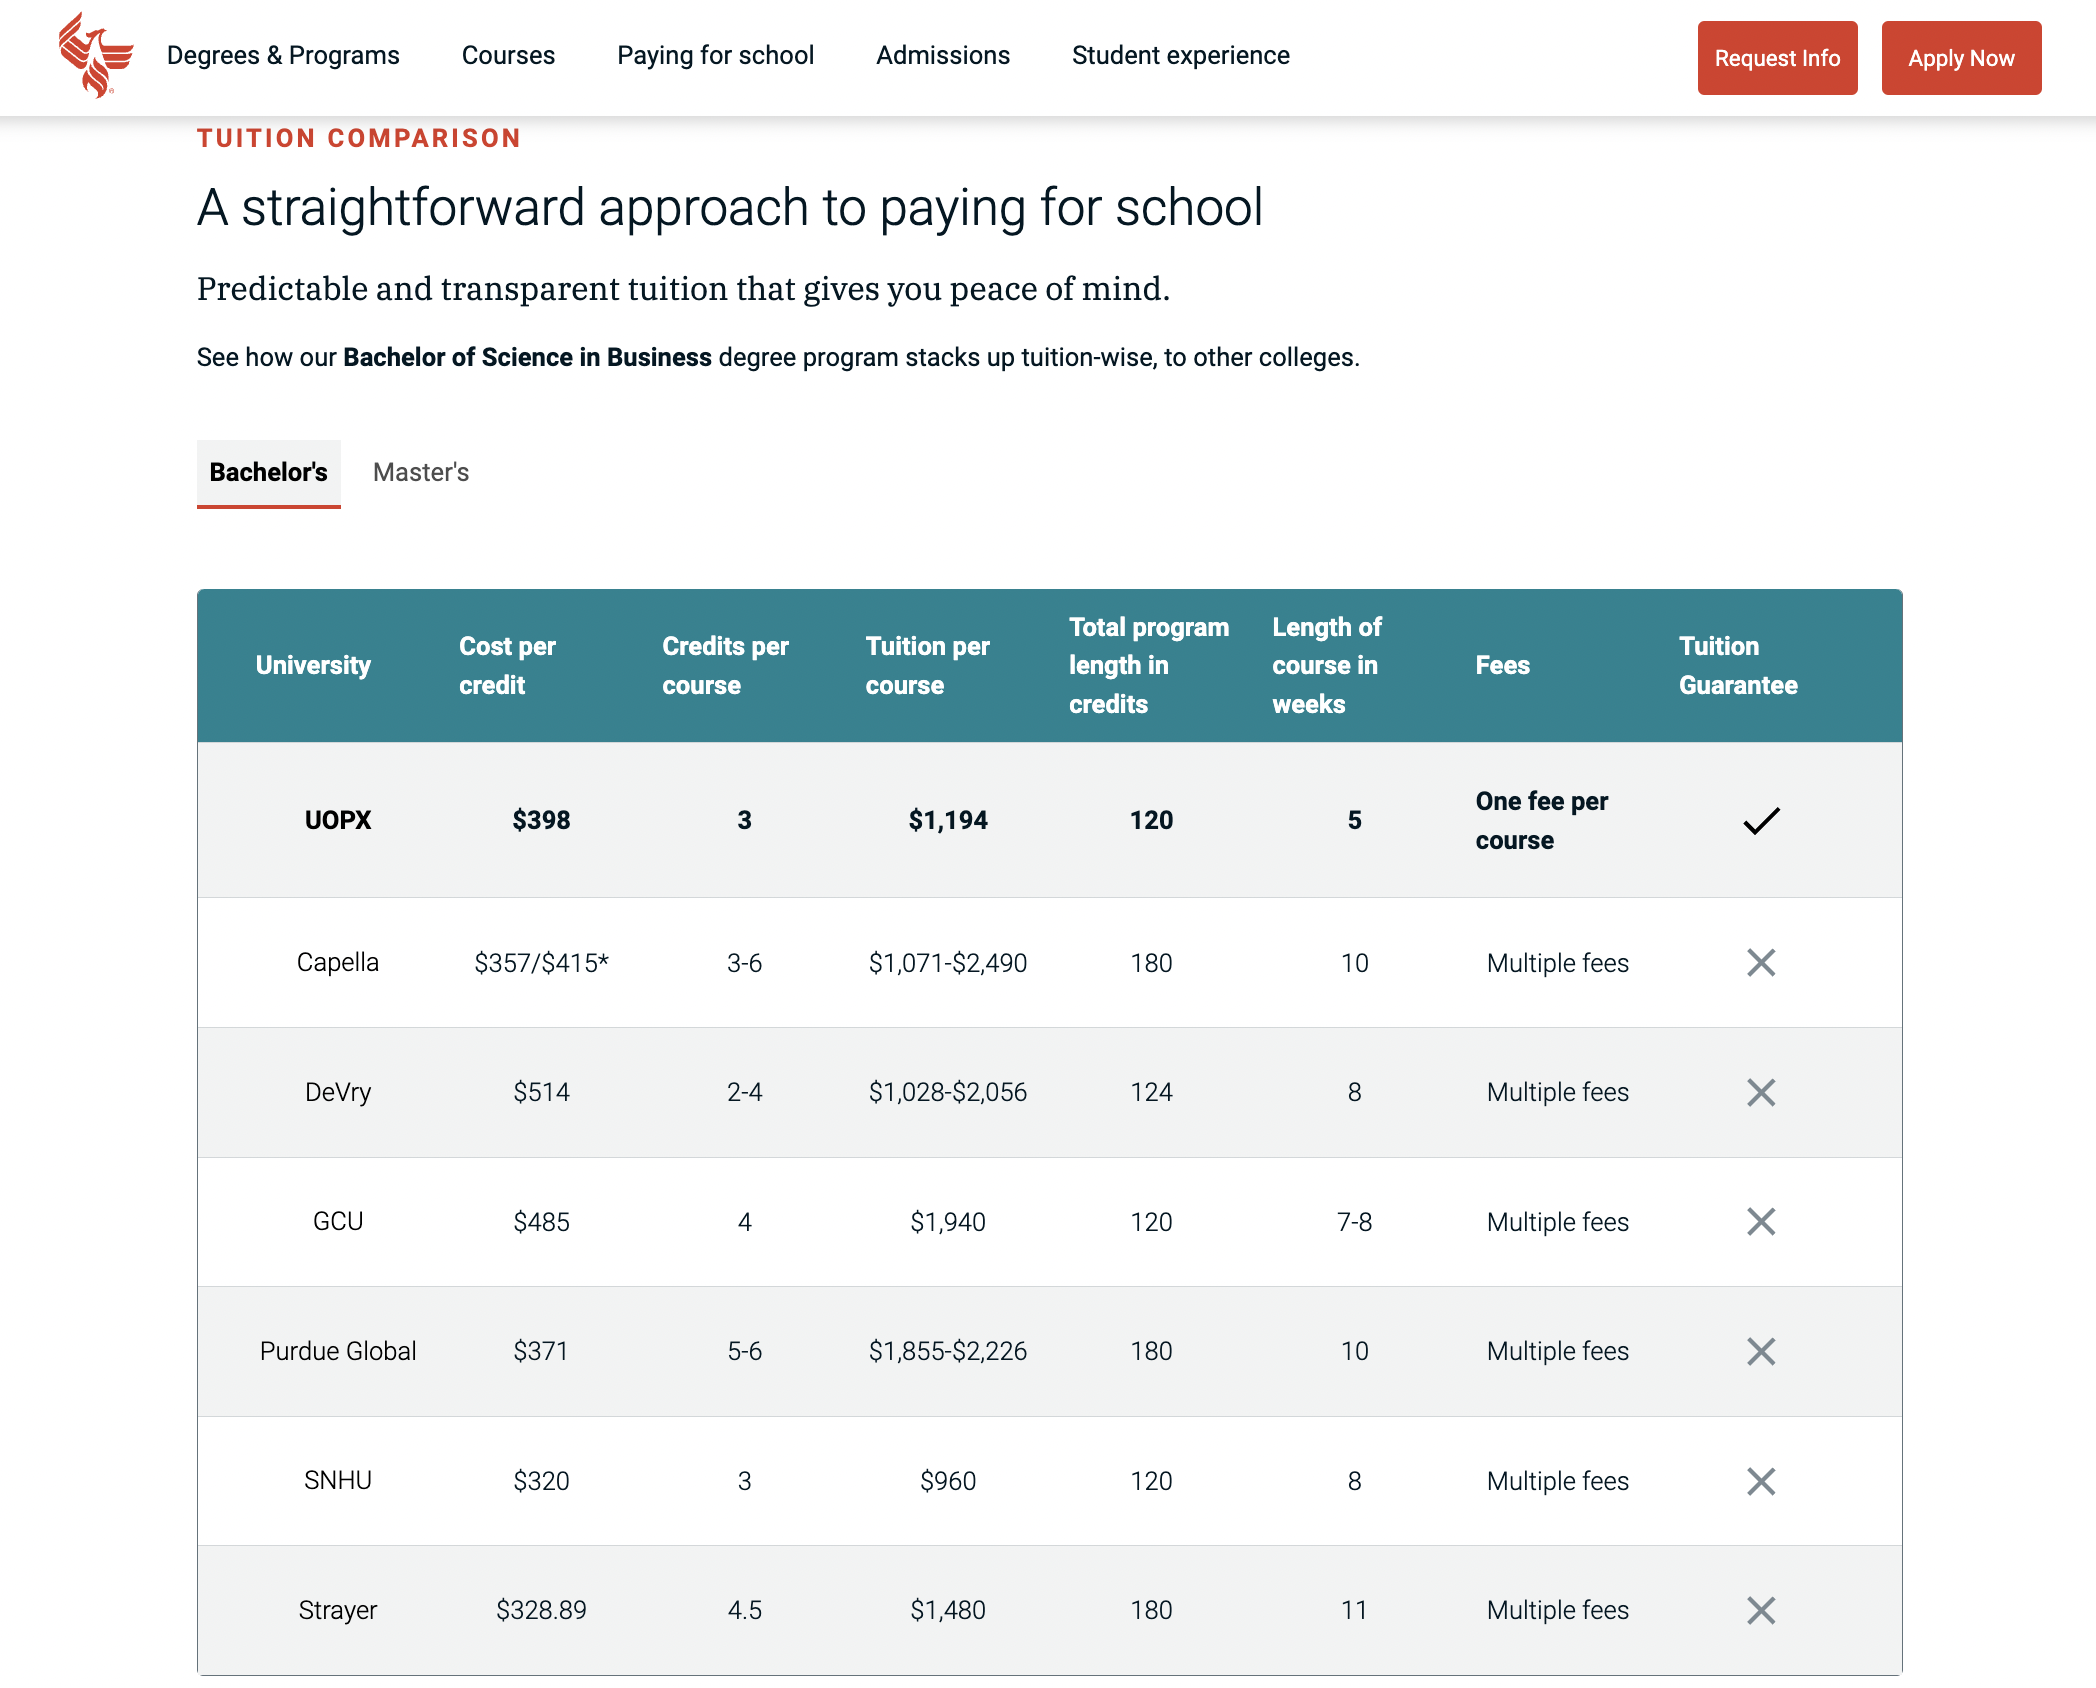
Task: Click the $1,194 tuition per course value
Action: point(948,820)
